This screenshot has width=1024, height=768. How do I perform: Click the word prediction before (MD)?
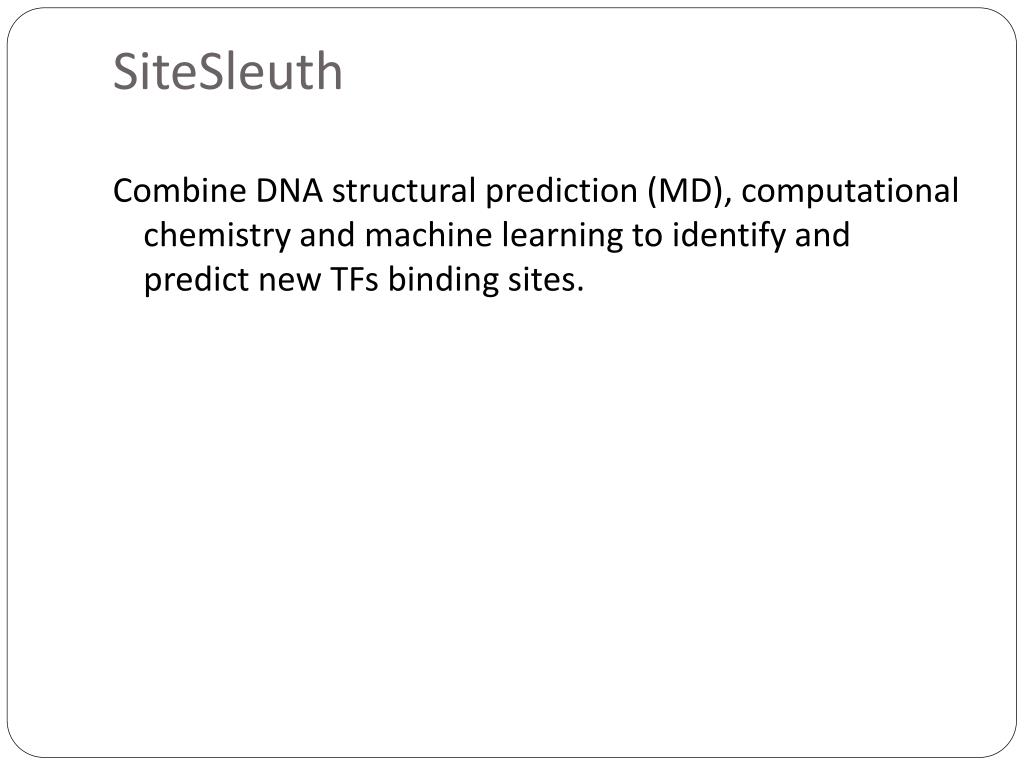pos(561,192)
